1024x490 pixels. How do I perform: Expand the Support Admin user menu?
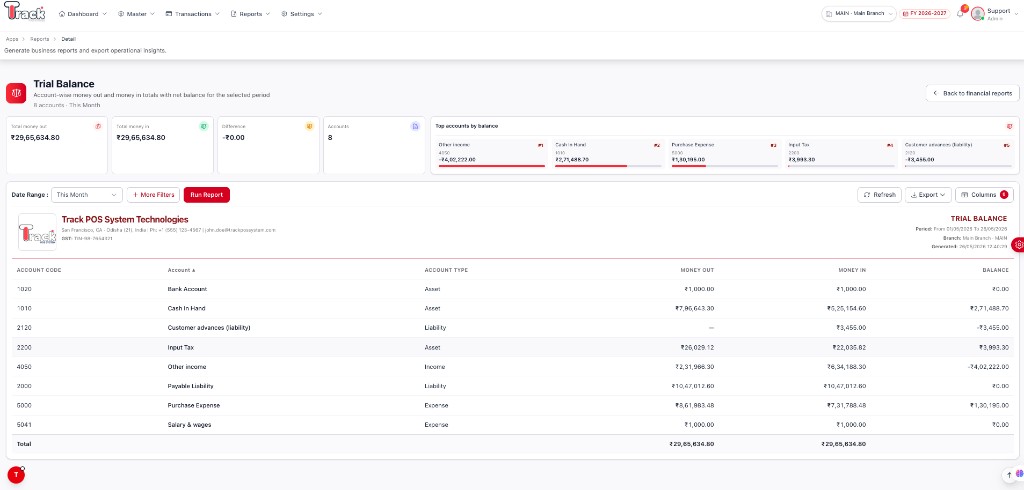(1002, 14)
